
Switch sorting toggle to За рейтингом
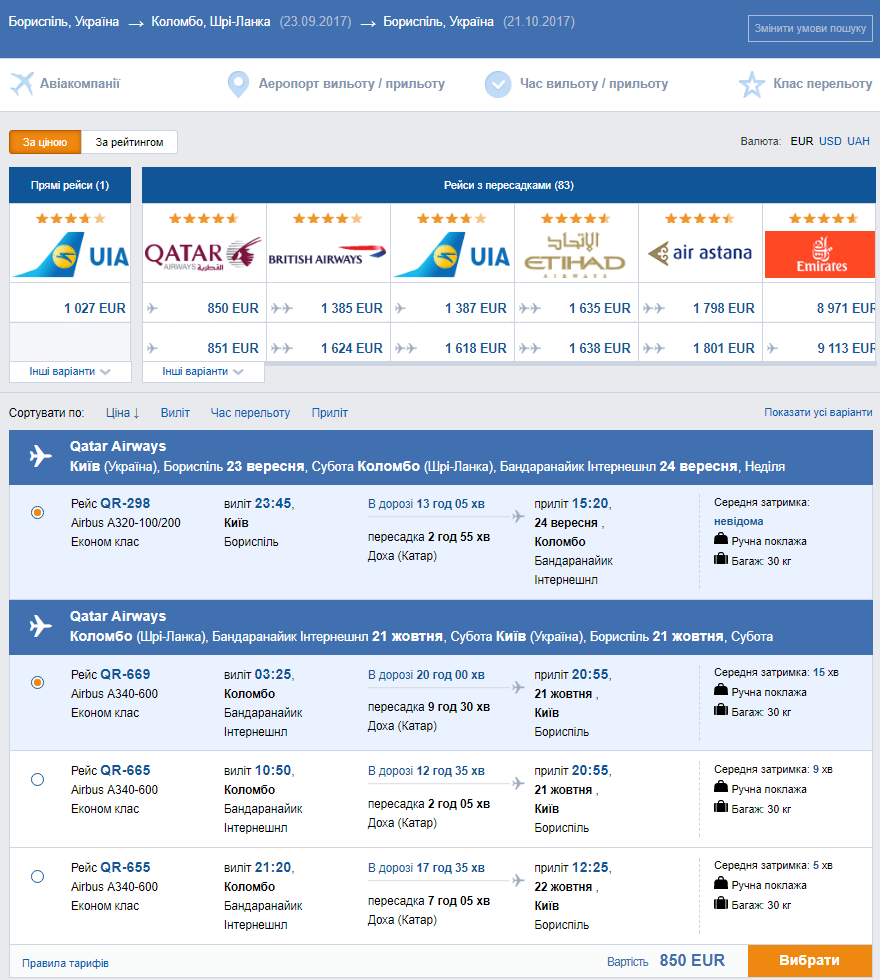point(129,142)
